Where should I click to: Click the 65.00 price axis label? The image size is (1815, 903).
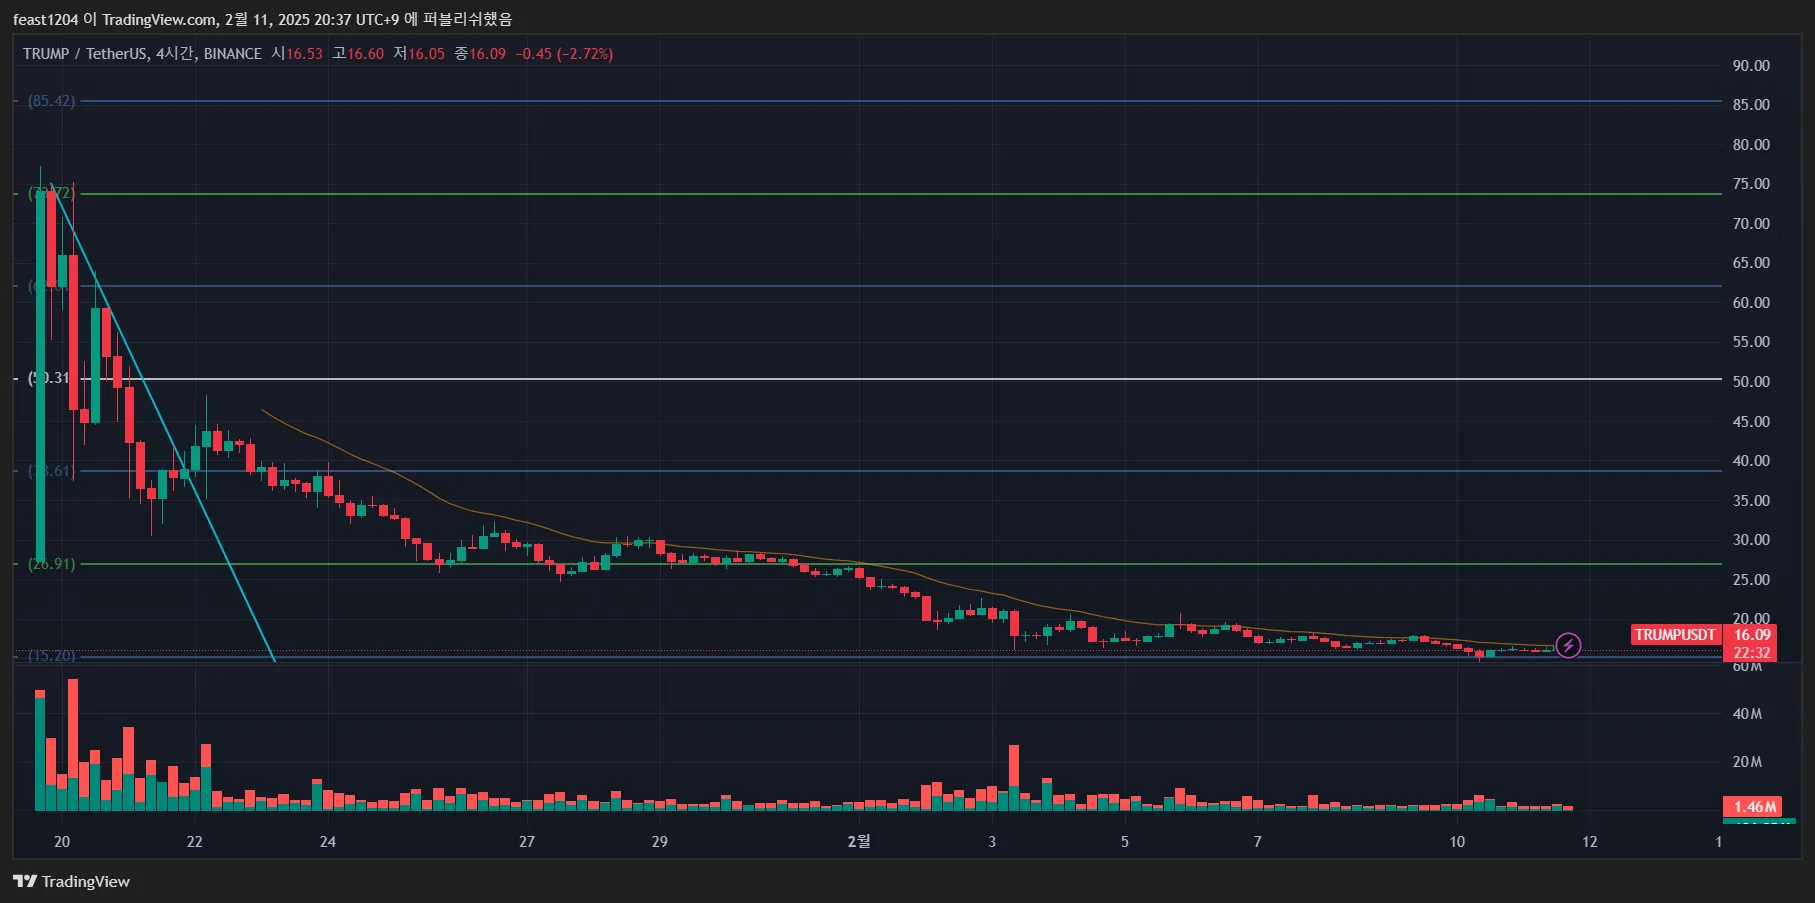1751,263
